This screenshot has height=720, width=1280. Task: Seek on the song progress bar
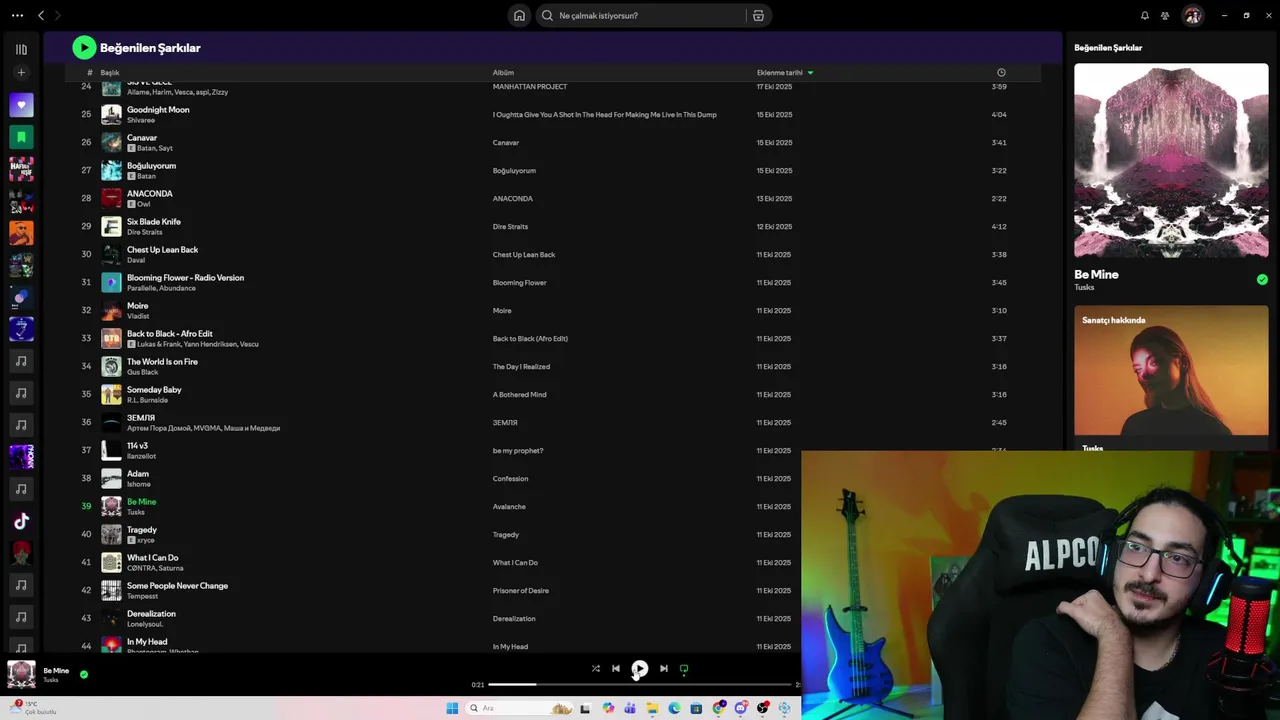point(640,685)
